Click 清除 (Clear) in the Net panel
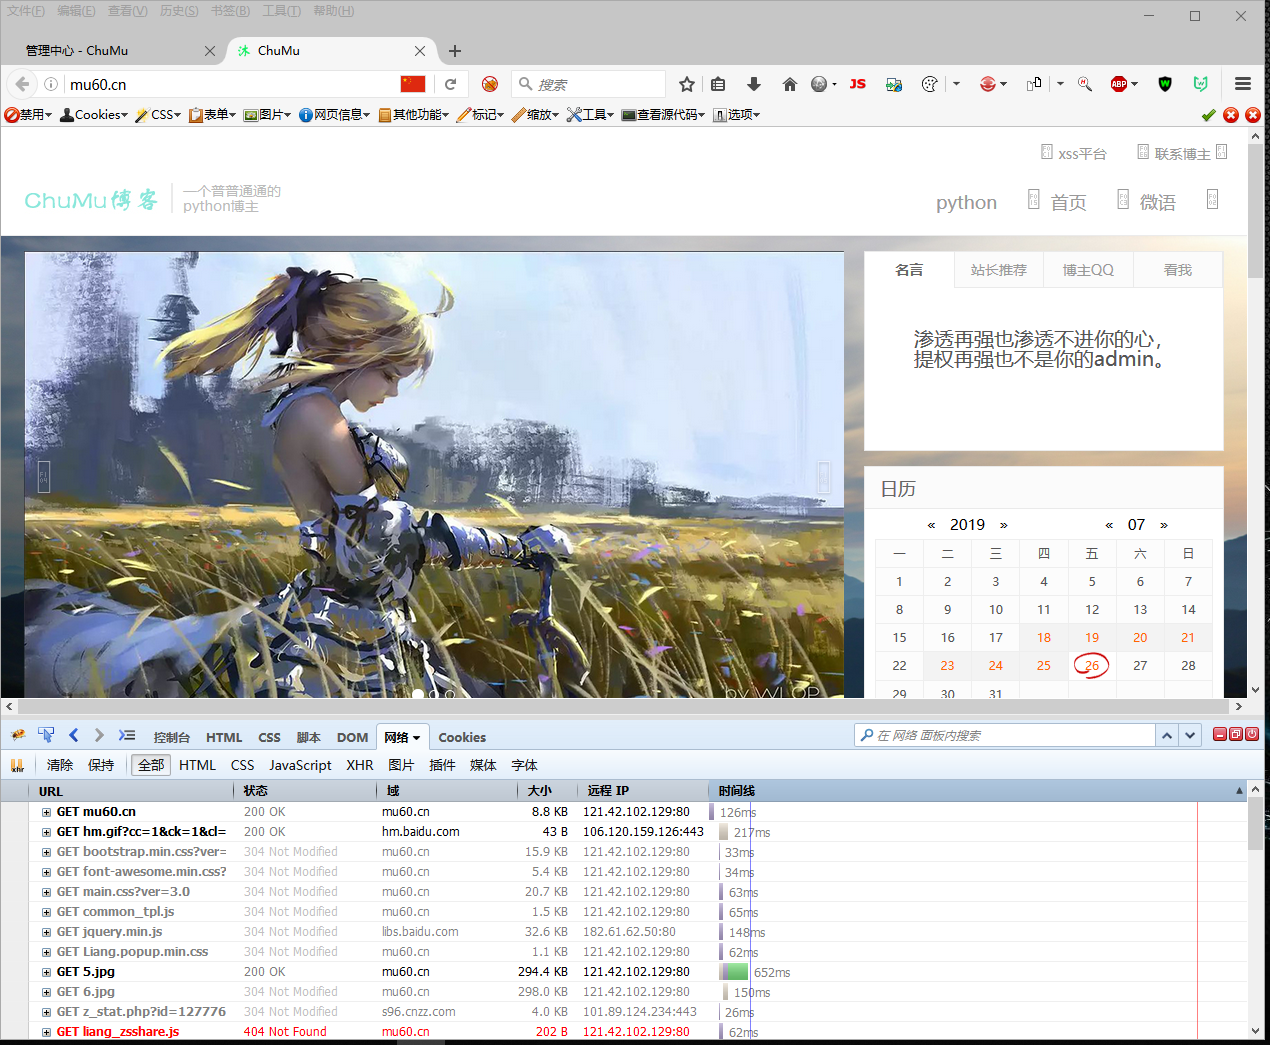1270x1045 pixels. [60, 765]
